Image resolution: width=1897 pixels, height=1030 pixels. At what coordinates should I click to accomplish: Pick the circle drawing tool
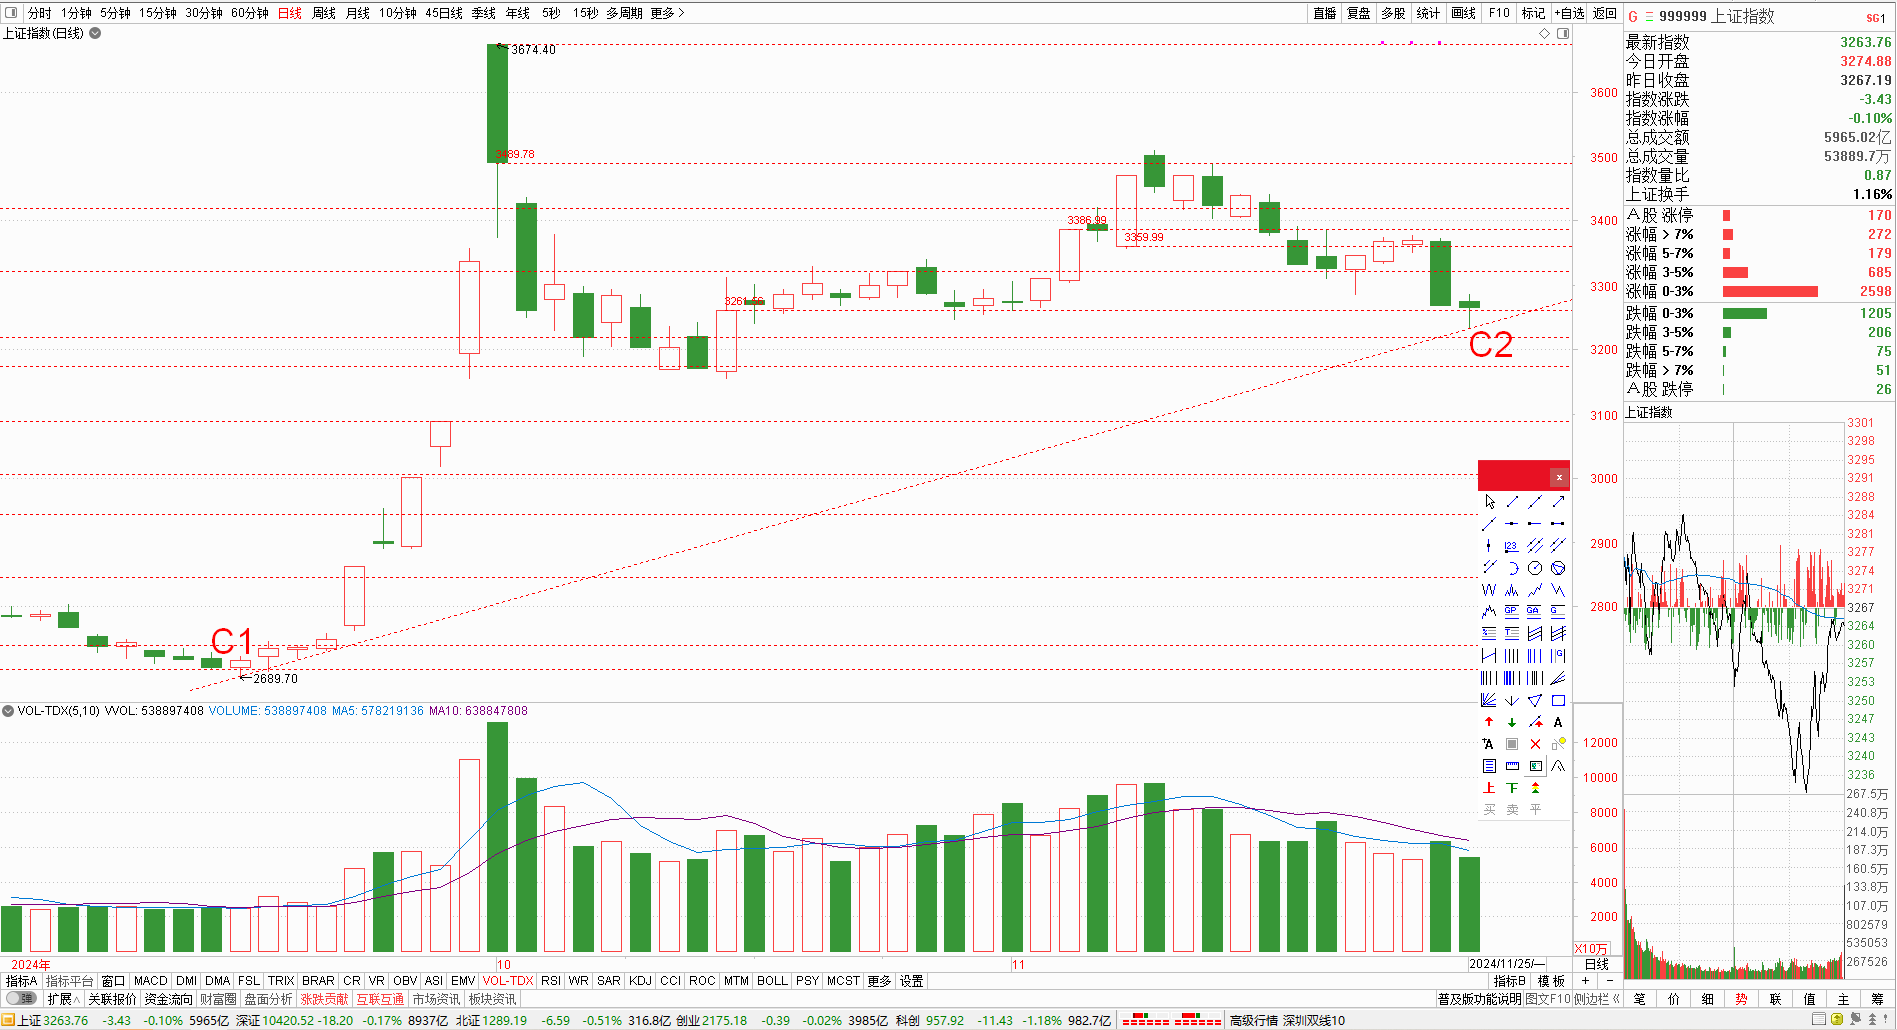[1535, 568]
